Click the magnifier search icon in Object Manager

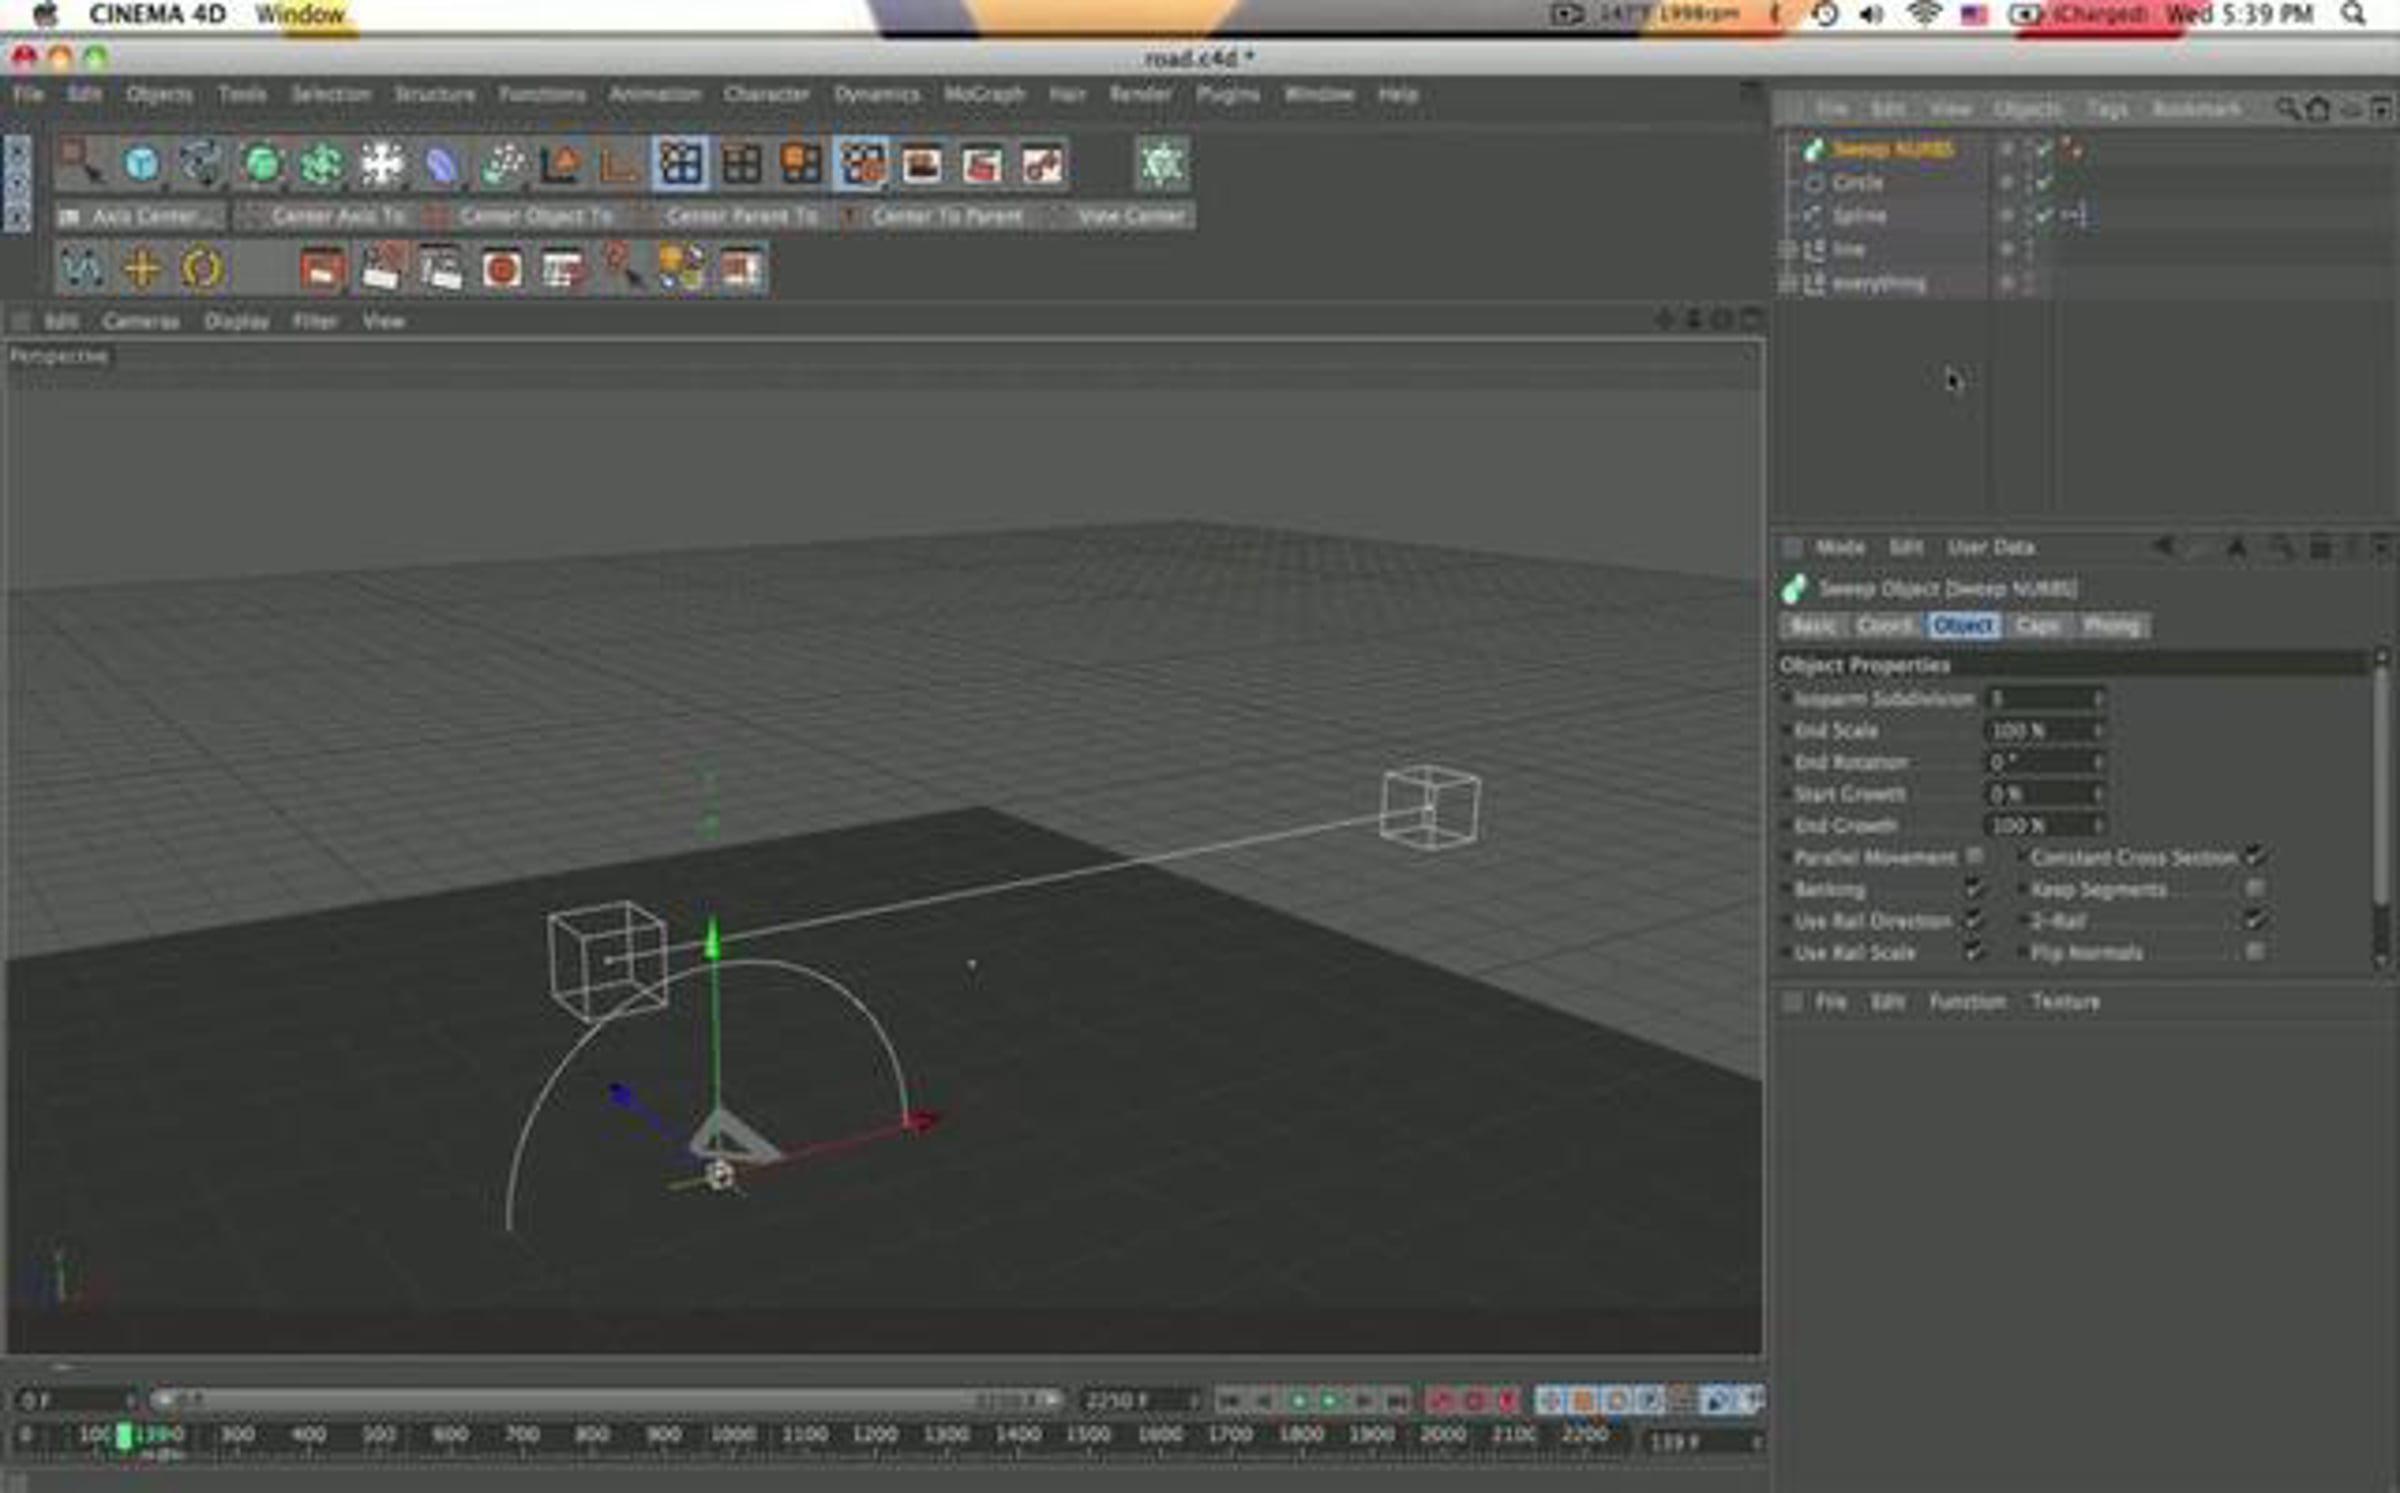tap(2286, 108)
